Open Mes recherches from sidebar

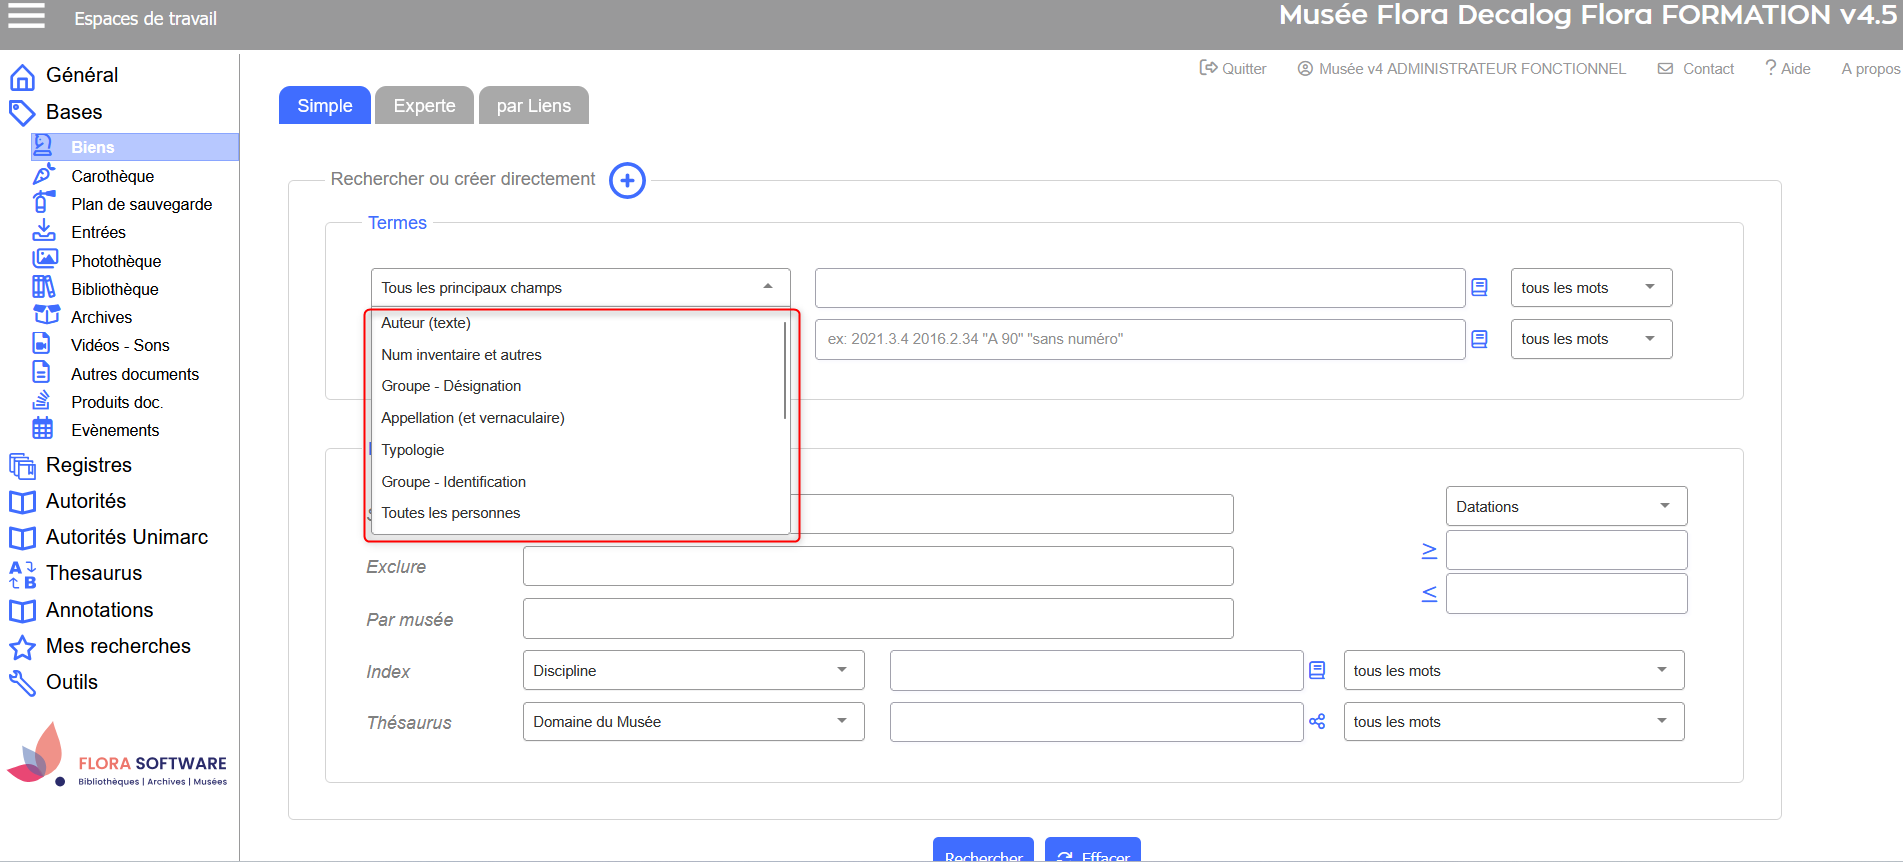[118, 646]
